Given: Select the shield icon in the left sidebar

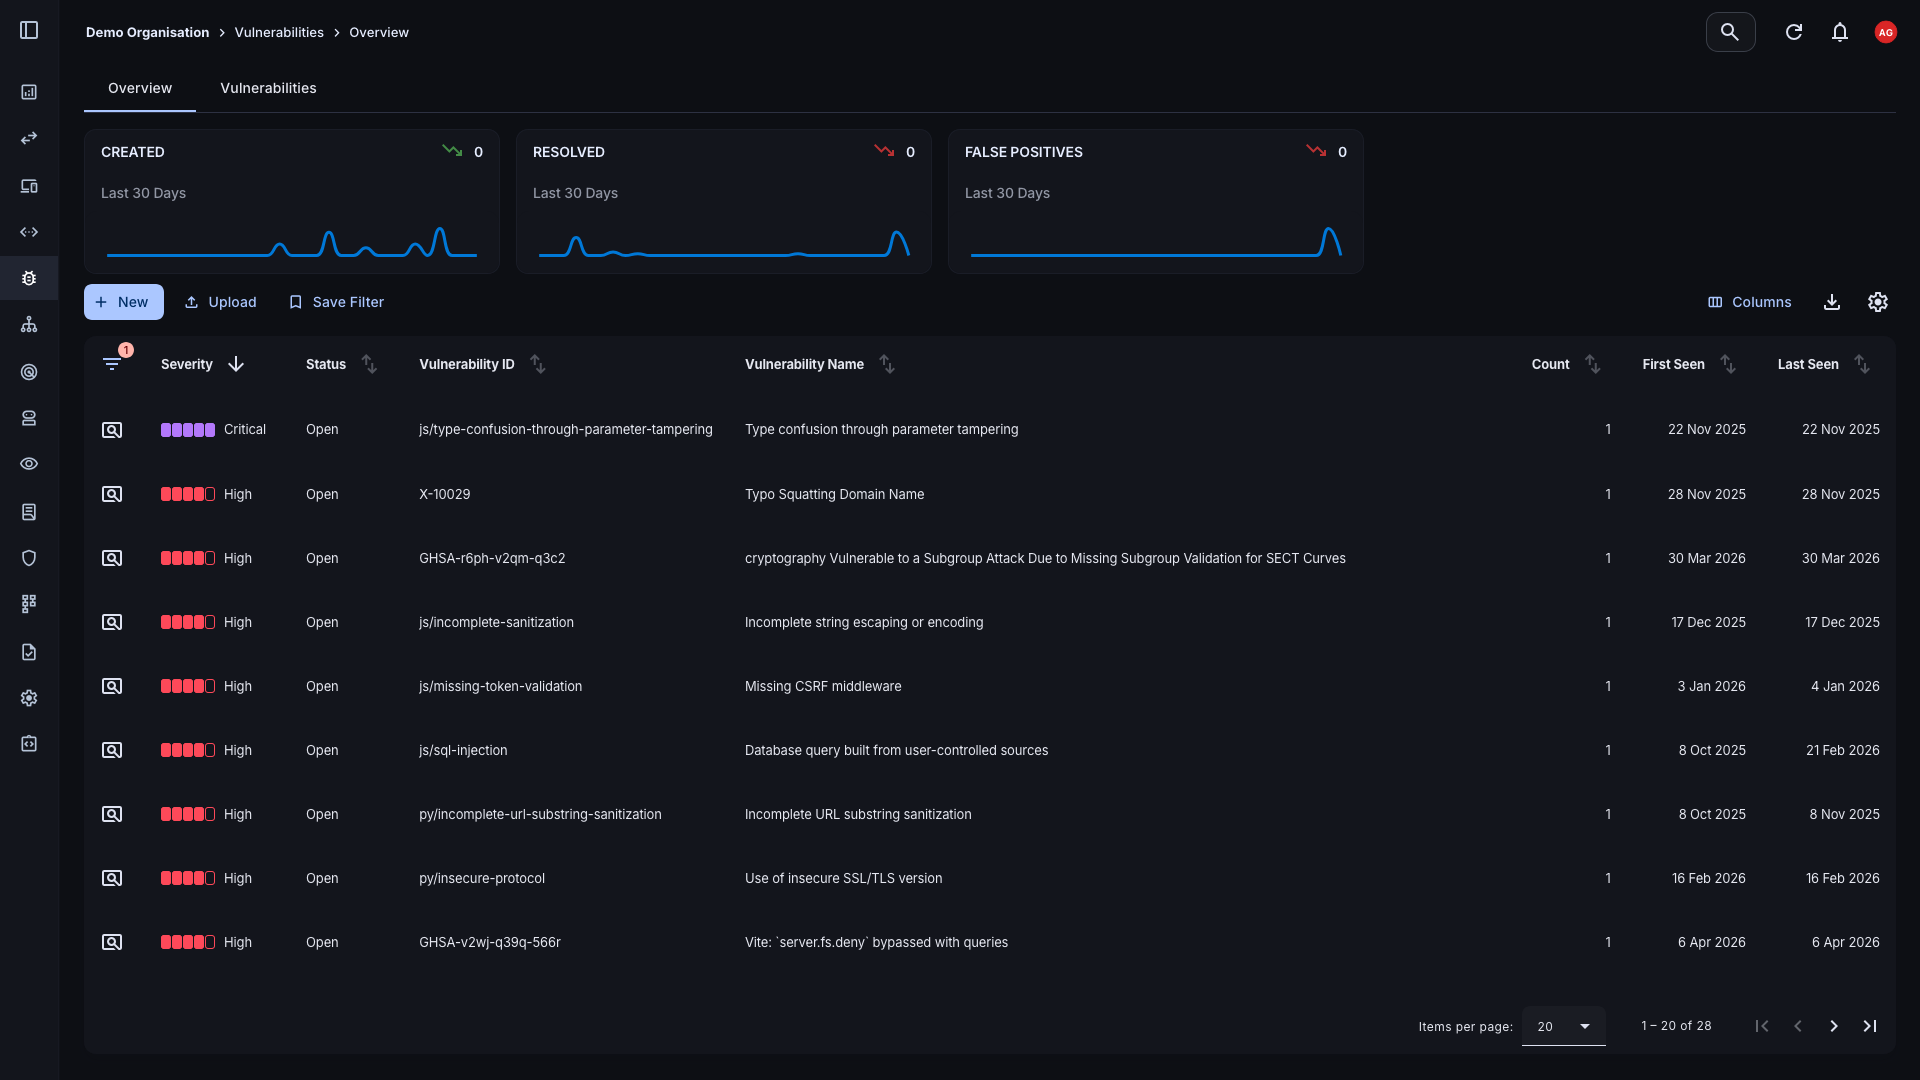Looking at the screenshot, I should coord(29,558).
